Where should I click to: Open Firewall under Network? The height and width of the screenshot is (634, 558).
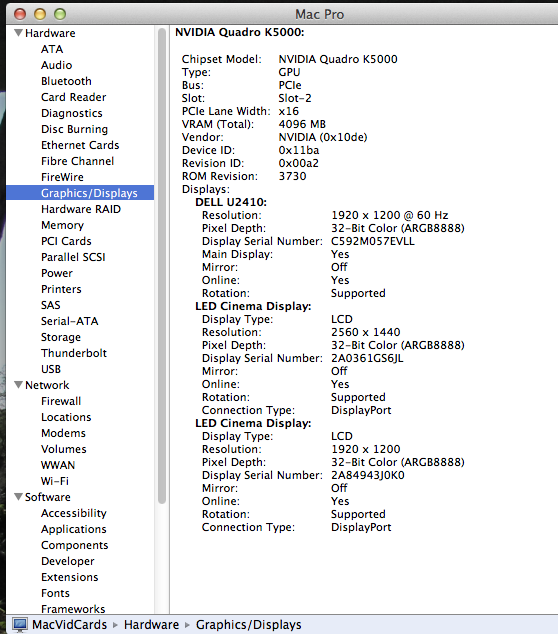click(61, 401)
